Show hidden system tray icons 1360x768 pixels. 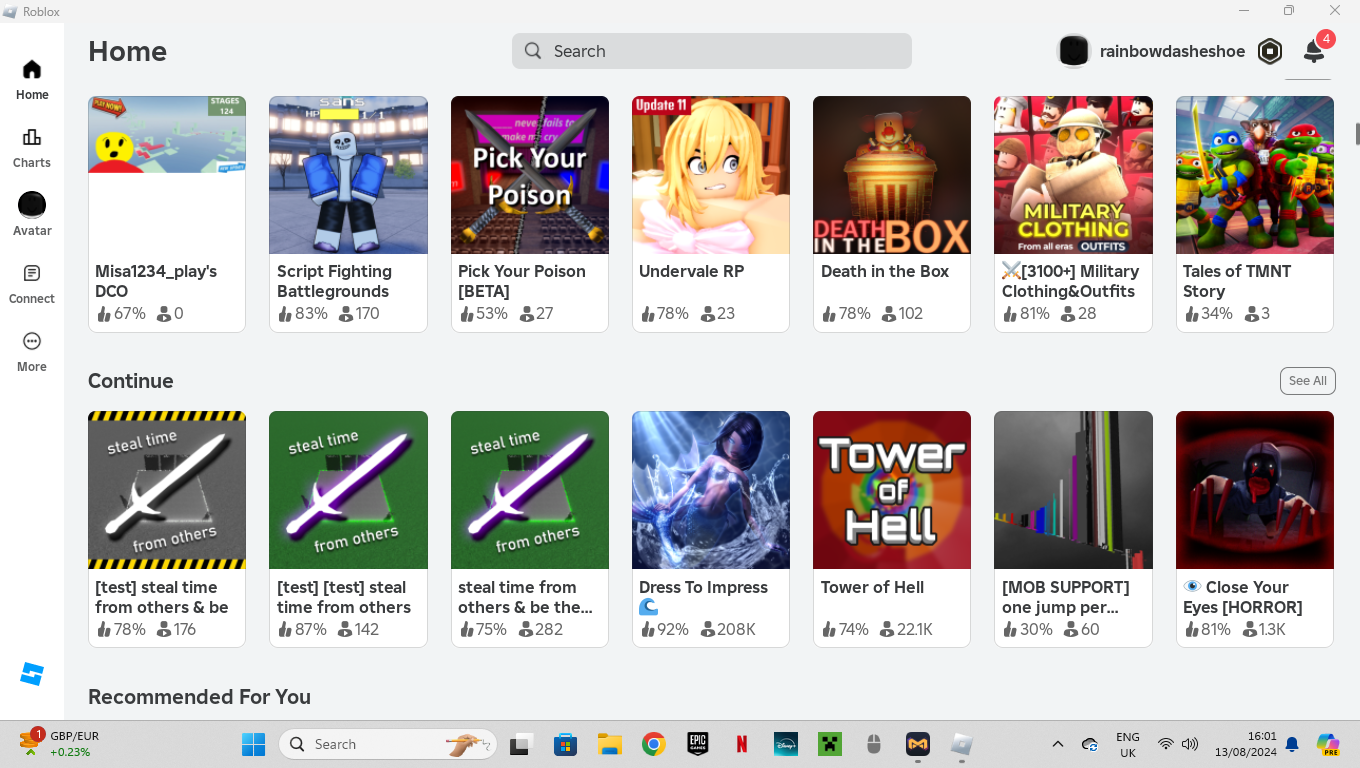coord(1057,744)
